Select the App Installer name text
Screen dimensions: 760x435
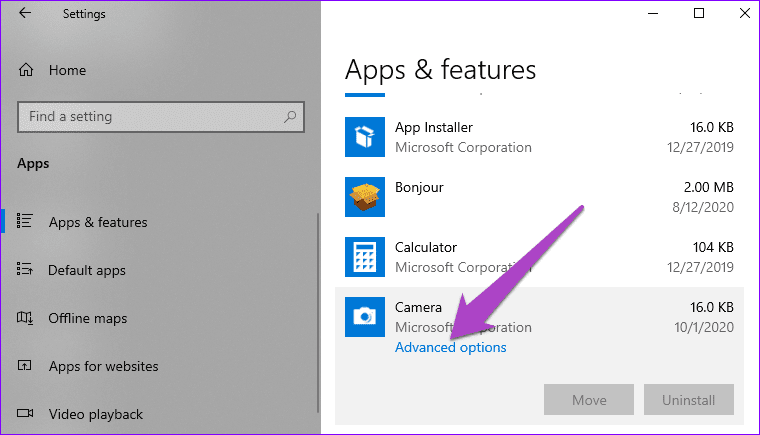click(434, 128)
